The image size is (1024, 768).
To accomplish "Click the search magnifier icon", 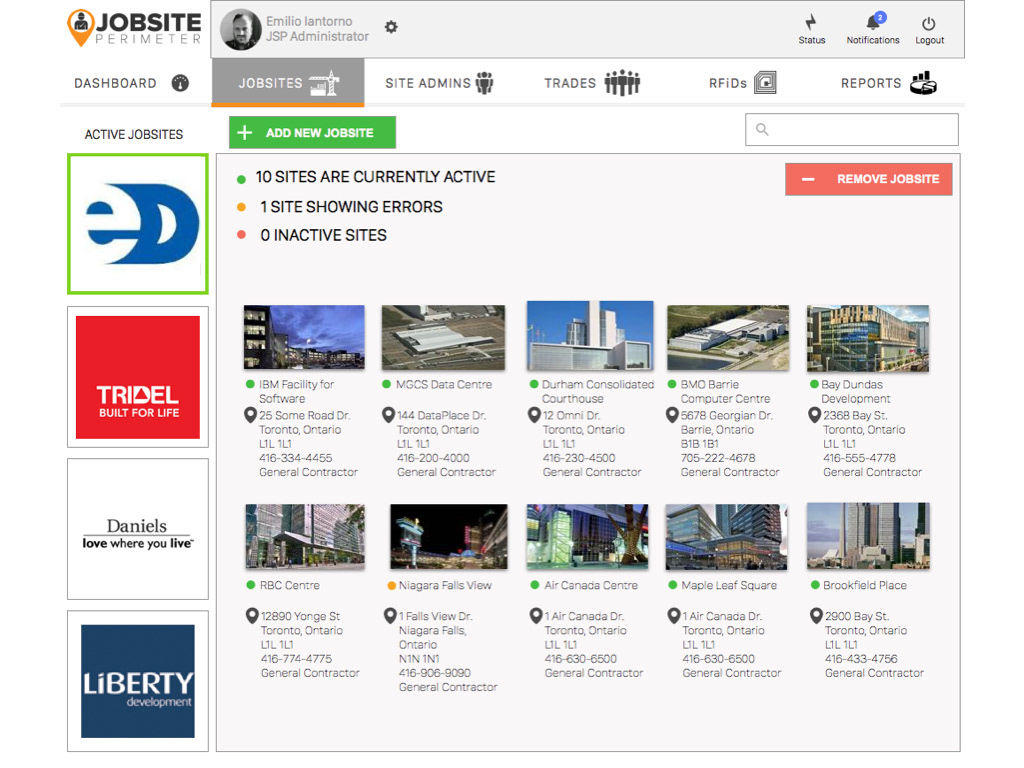I will click(x=762, y=129).
